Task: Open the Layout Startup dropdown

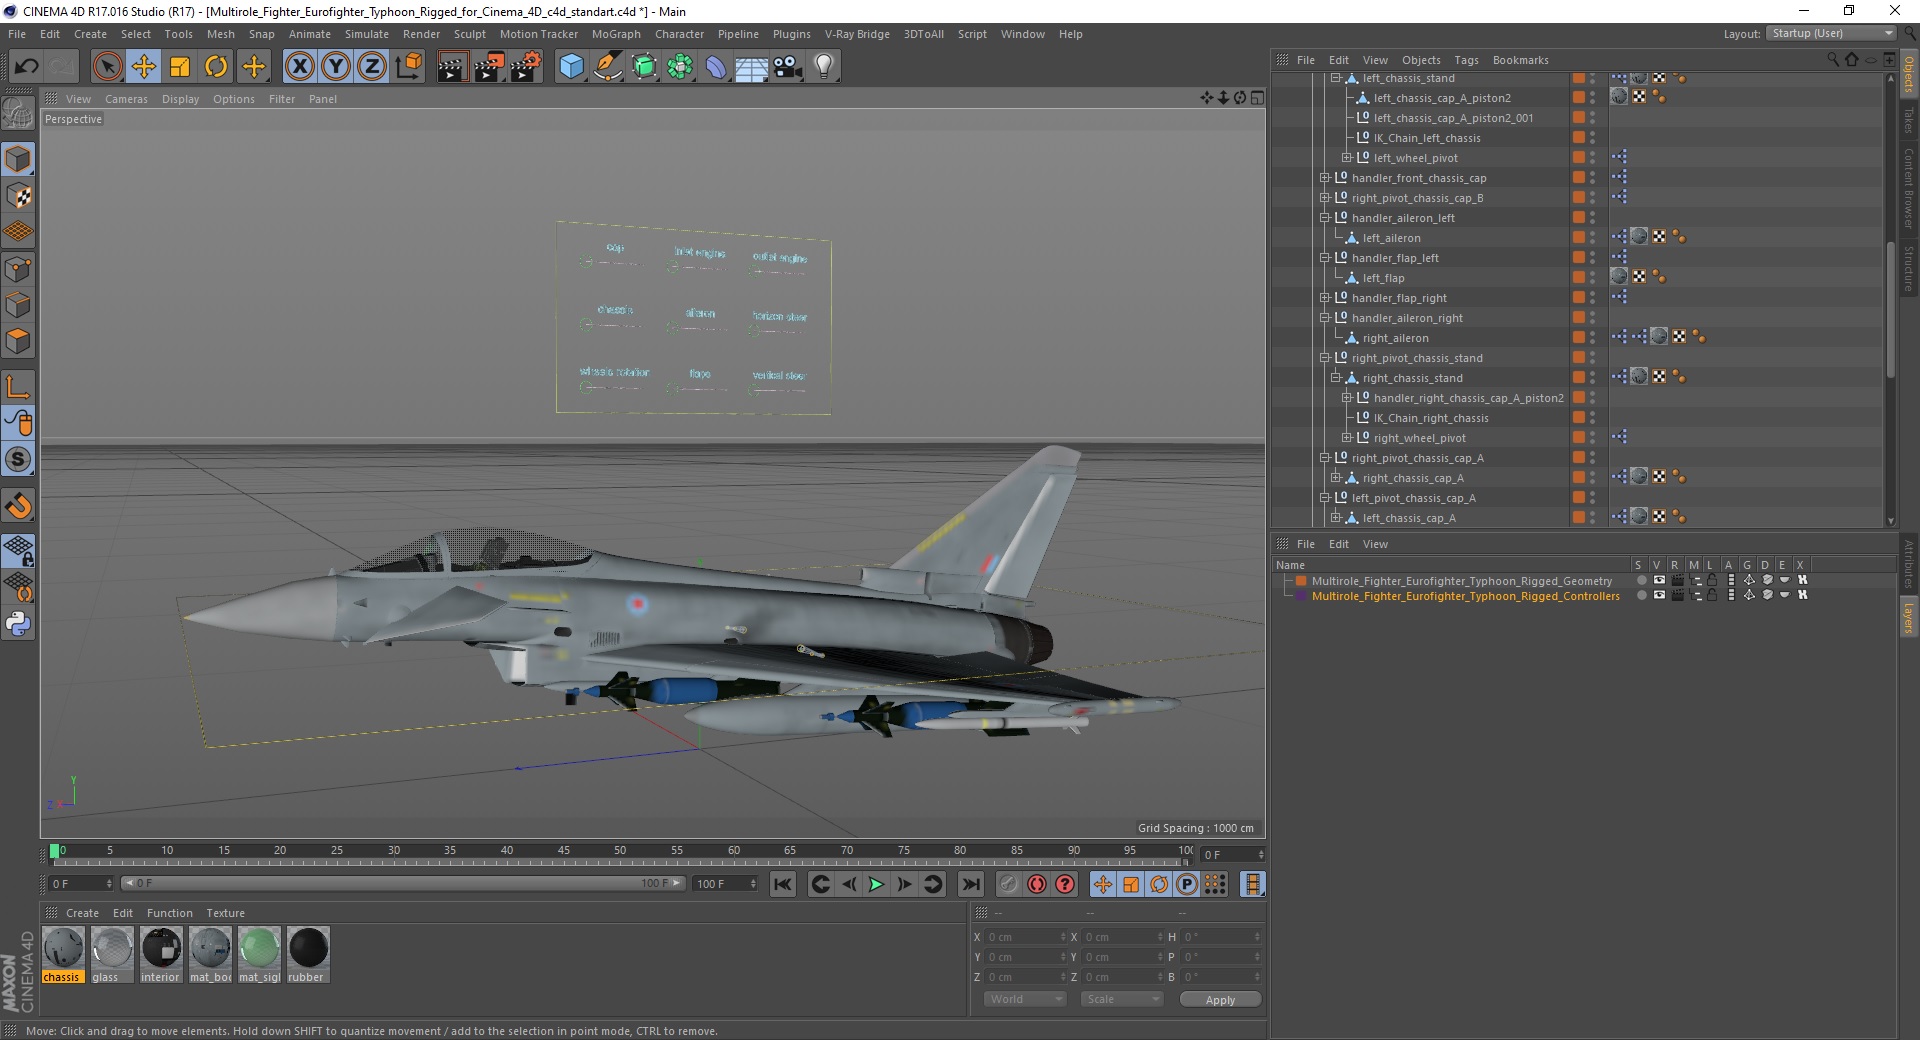Action: (1831, 33)
